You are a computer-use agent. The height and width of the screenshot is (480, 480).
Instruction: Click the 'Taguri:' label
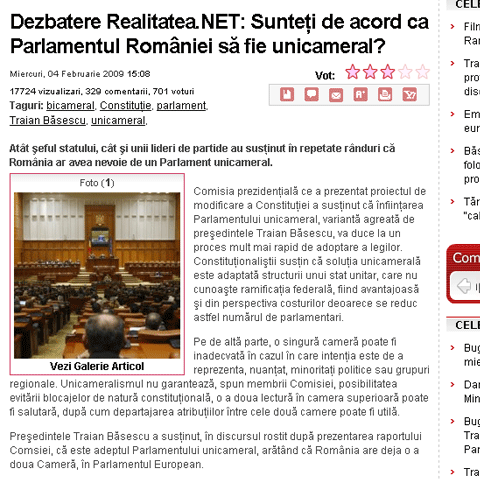tap(26, 106)
